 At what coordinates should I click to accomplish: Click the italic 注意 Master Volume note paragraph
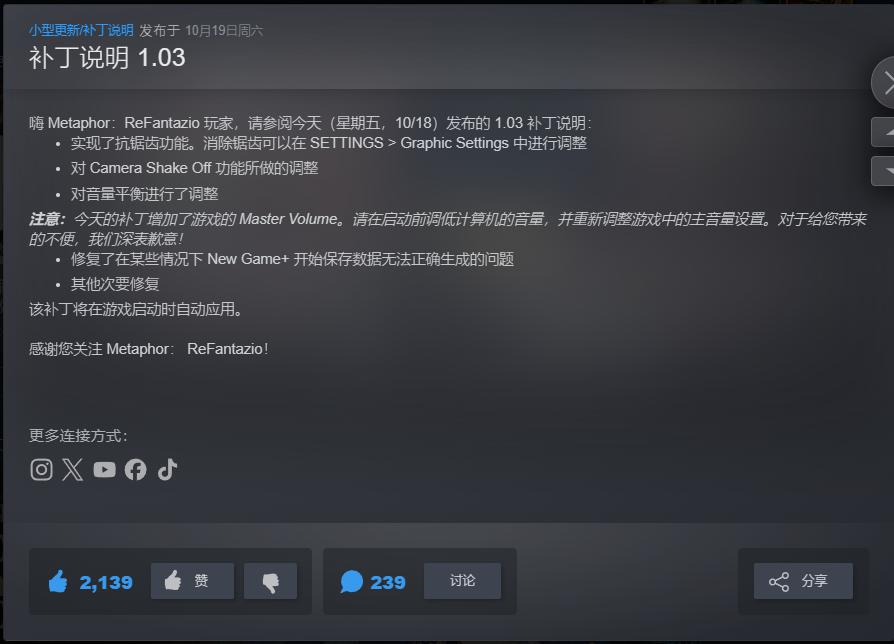click(x=448, y=229)
